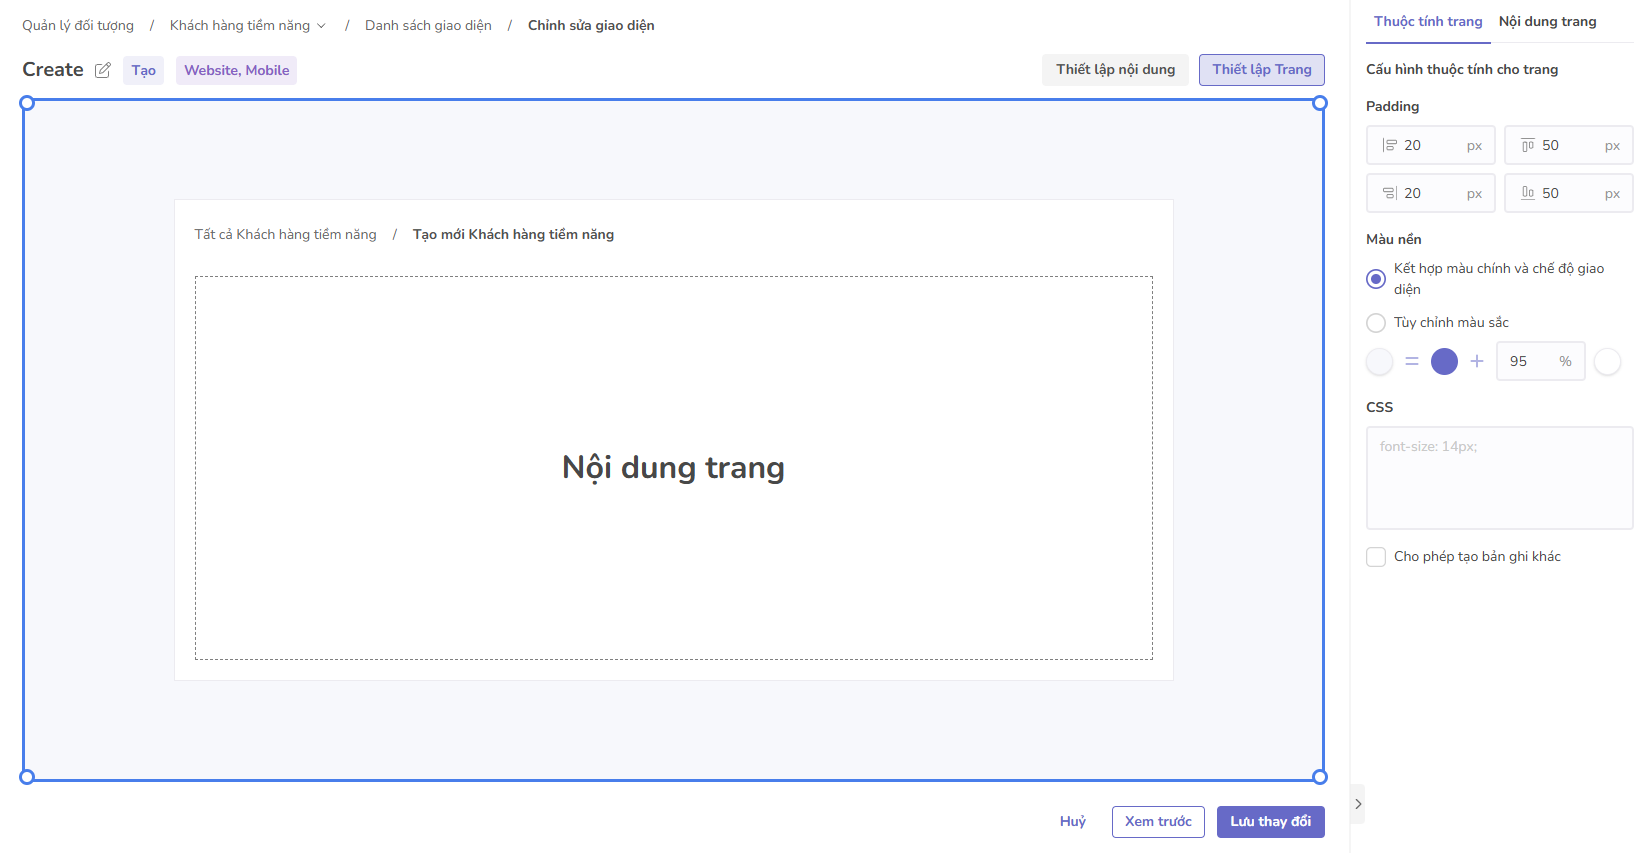
Task: Expand Khách hàng tiềm năng breadcrumb dropdown
Action: tap(321, 26)
